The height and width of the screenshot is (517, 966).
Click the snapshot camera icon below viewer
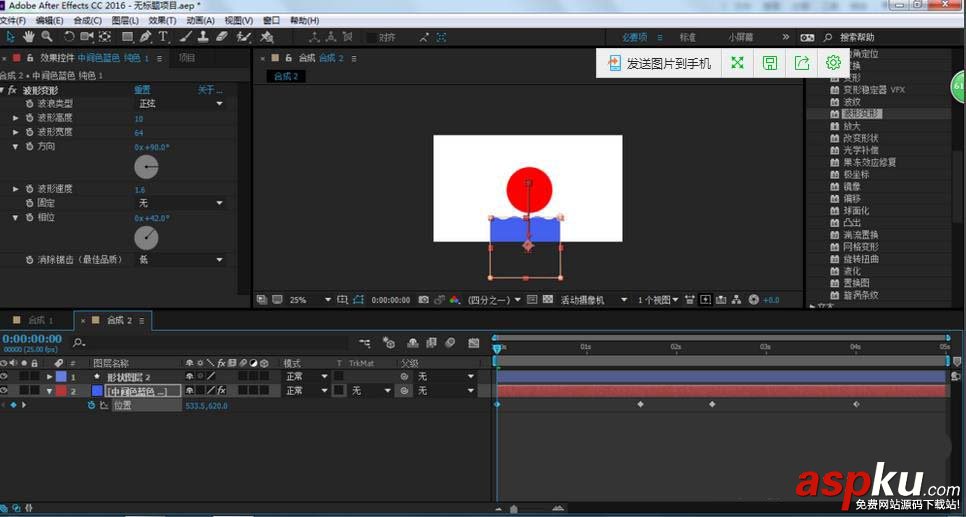[424, 299]
